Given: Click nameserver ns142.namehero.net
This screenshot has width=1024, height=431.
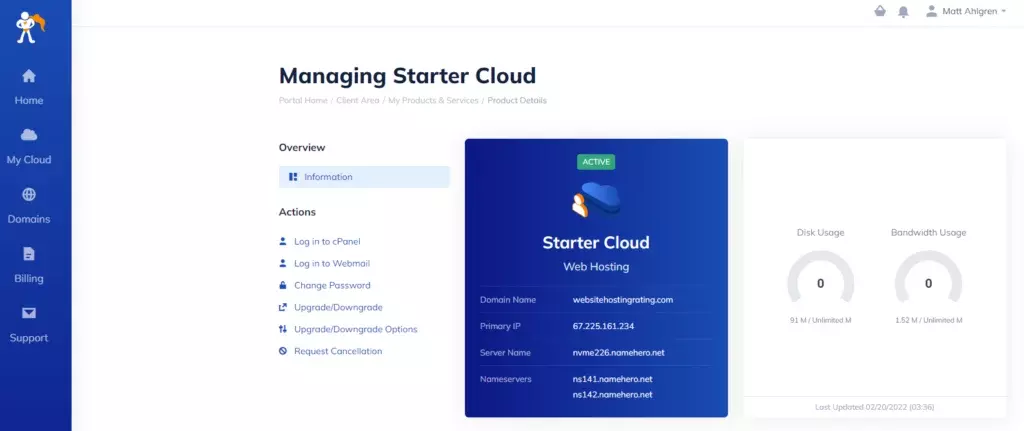Looking at the screenshot, I should tap(613, 394).
